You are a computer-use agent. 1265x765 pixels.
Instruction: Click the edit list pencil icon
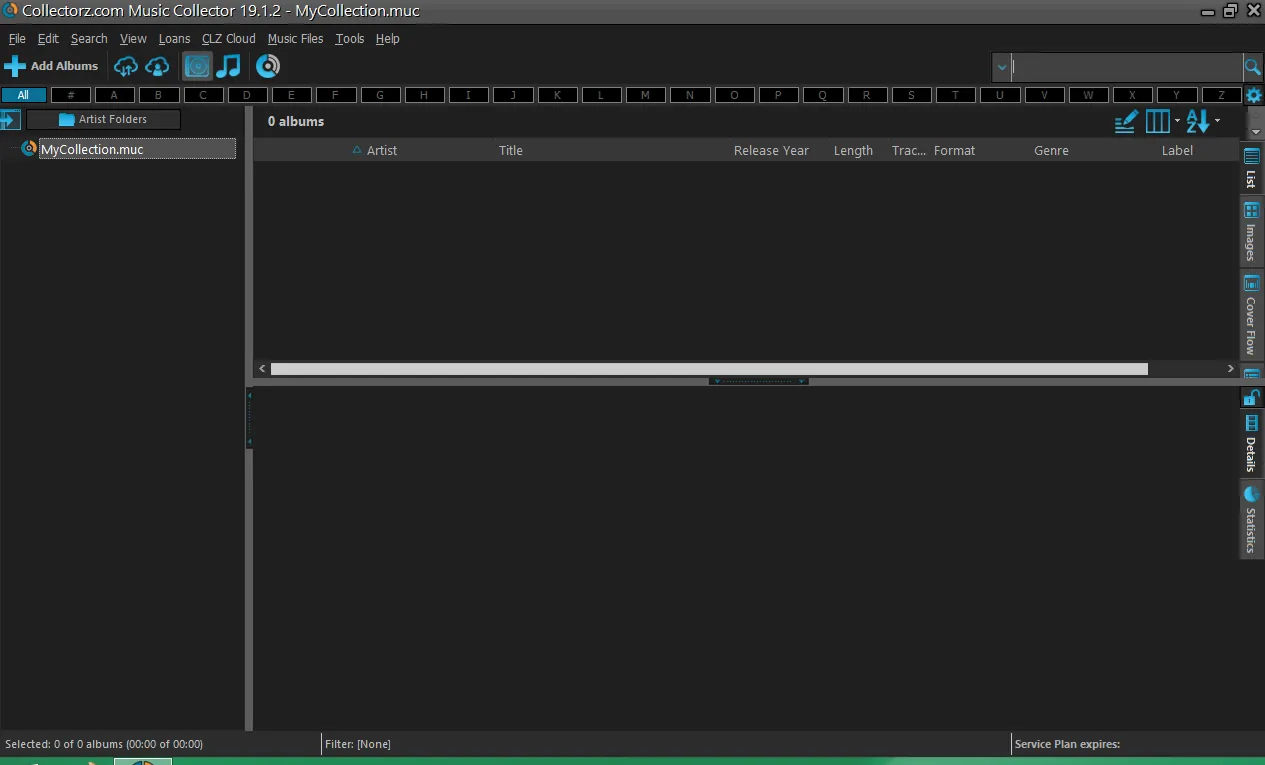[1126, 122]
